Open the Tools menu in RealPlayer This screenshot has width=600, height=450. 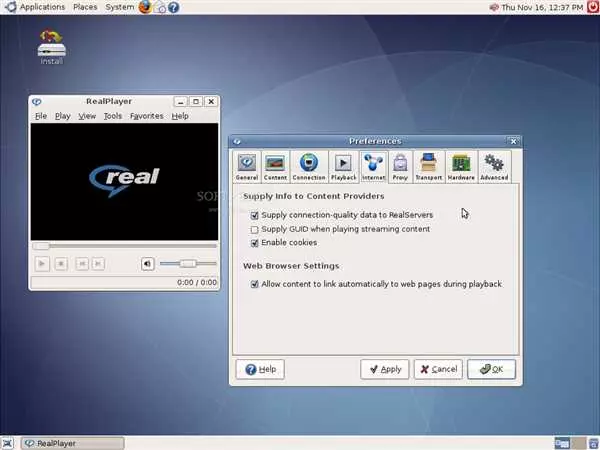[x=112, y=116]
